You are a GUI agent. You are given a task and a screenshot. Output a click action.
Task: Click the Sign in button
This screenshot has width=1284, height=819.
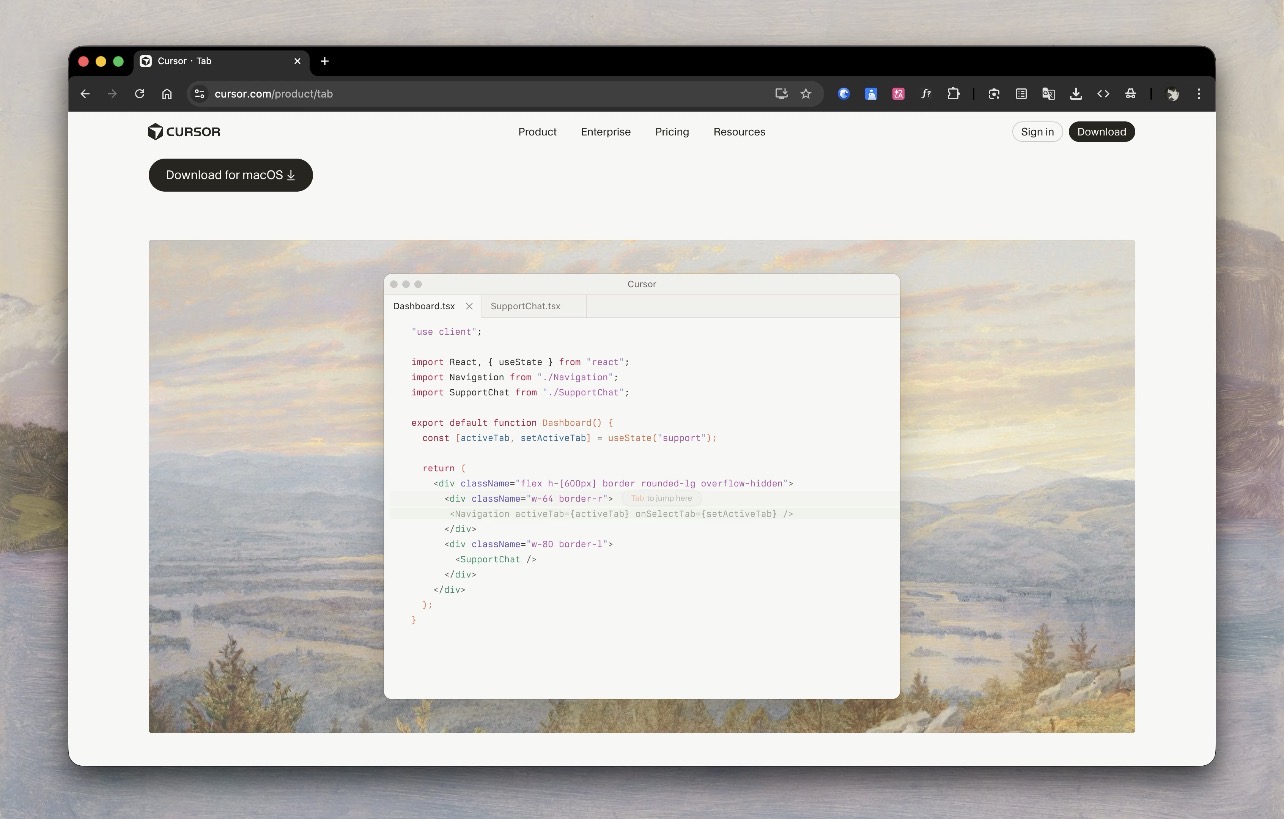pyautogui.click(x=1037, y=132)
